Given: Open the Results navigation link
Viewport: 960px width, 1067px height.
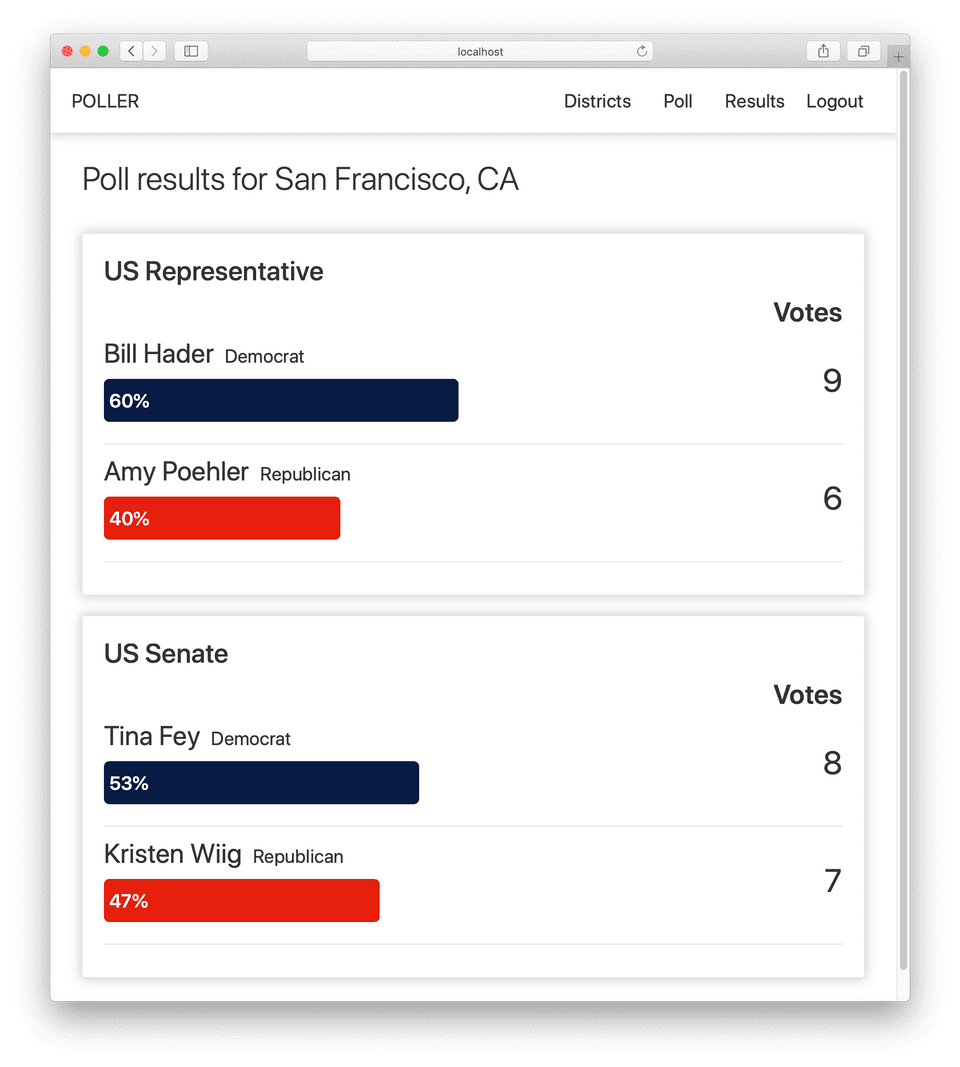Looking at the screenshot, I should tap(754, 101).
